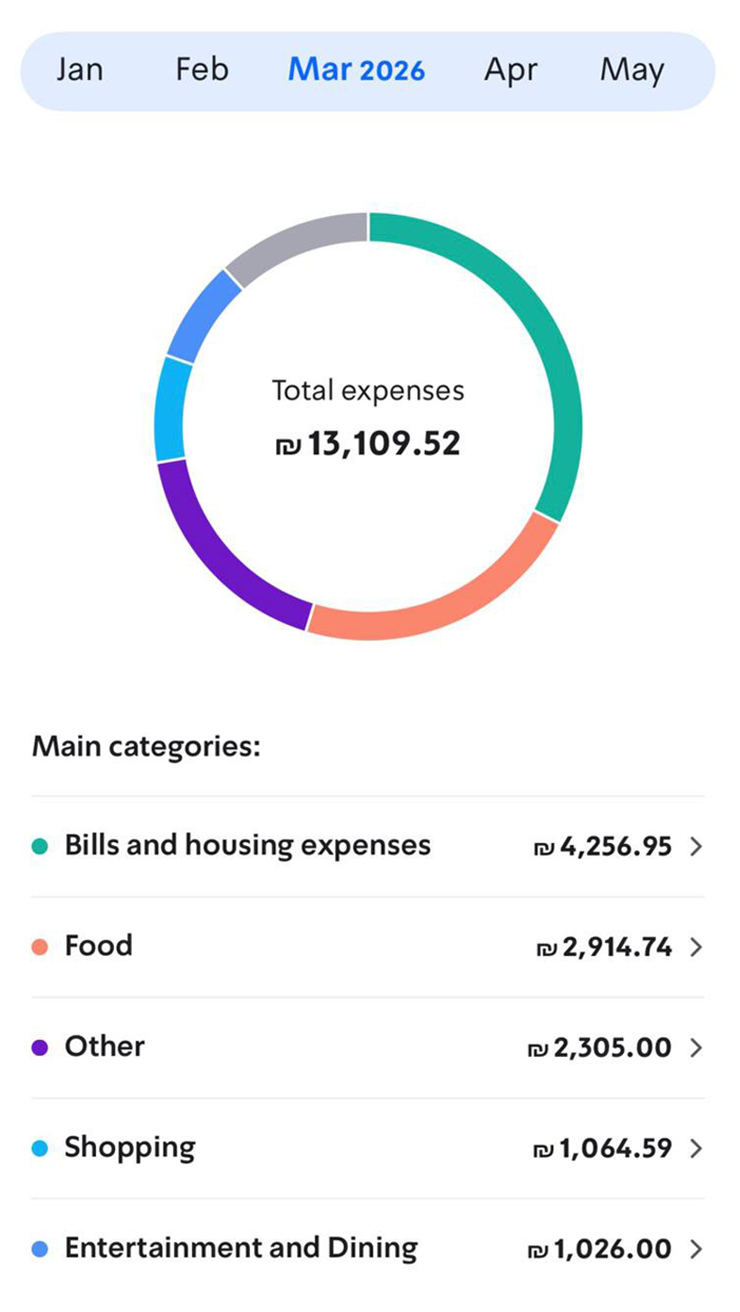Click the green Bills and housing dot

(x=40, y=847)
